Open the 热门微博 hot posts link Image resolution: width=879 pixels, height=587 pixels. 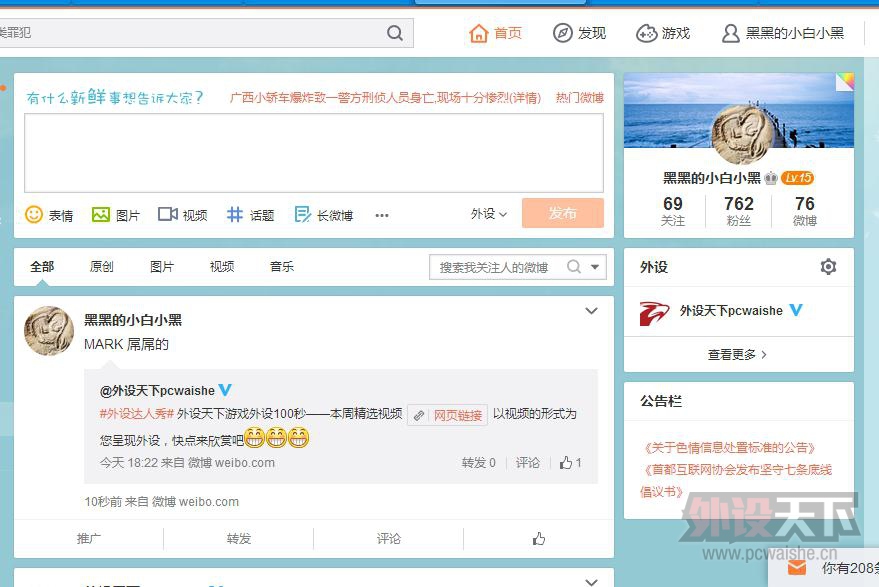coord(580,98)
